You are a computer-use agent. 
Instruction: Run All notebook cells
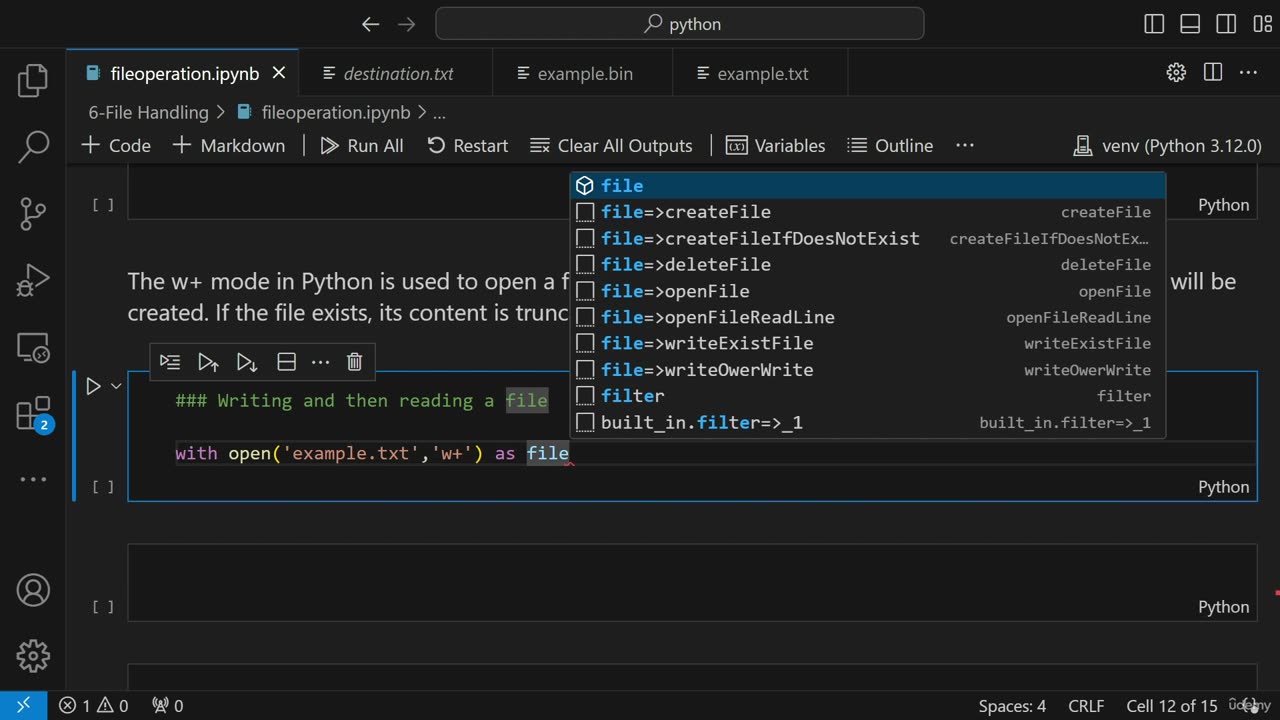click(x=362, y=145)
